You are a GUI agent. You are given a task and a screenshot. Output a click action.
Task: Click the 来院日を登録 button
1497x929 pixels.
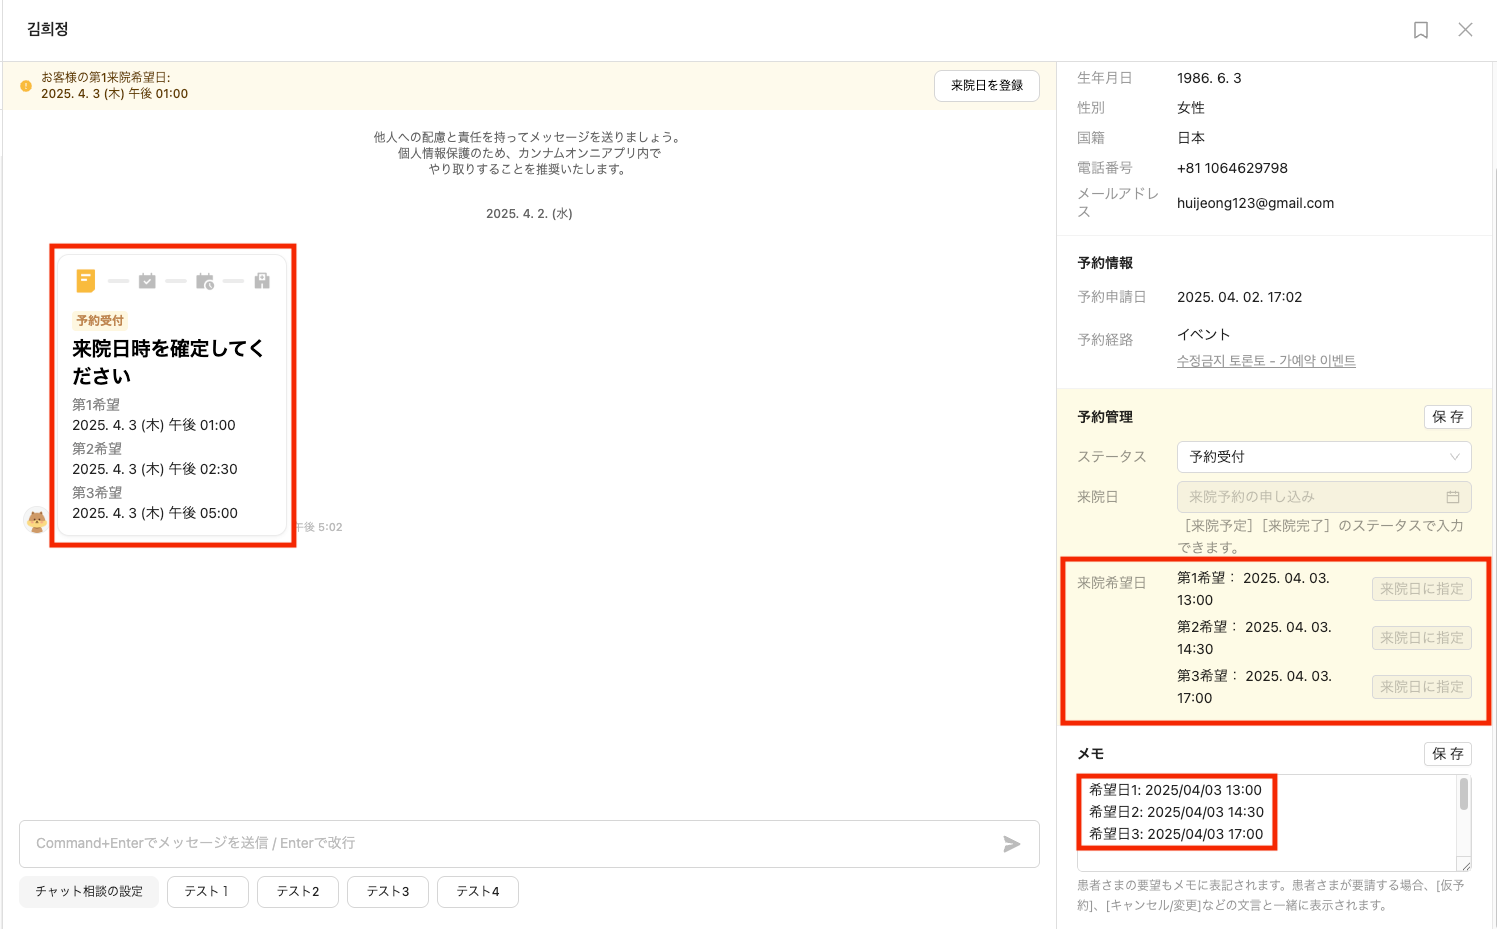click(987, 86)
